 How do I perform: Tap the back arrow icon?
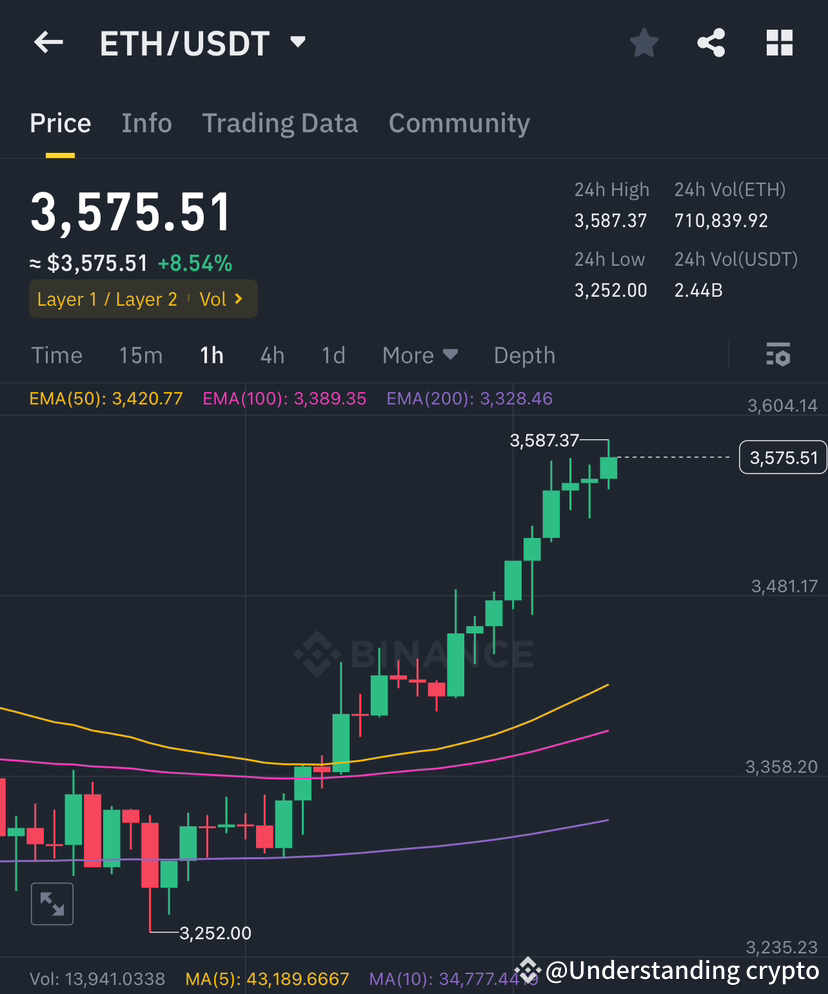coord(48,42)
